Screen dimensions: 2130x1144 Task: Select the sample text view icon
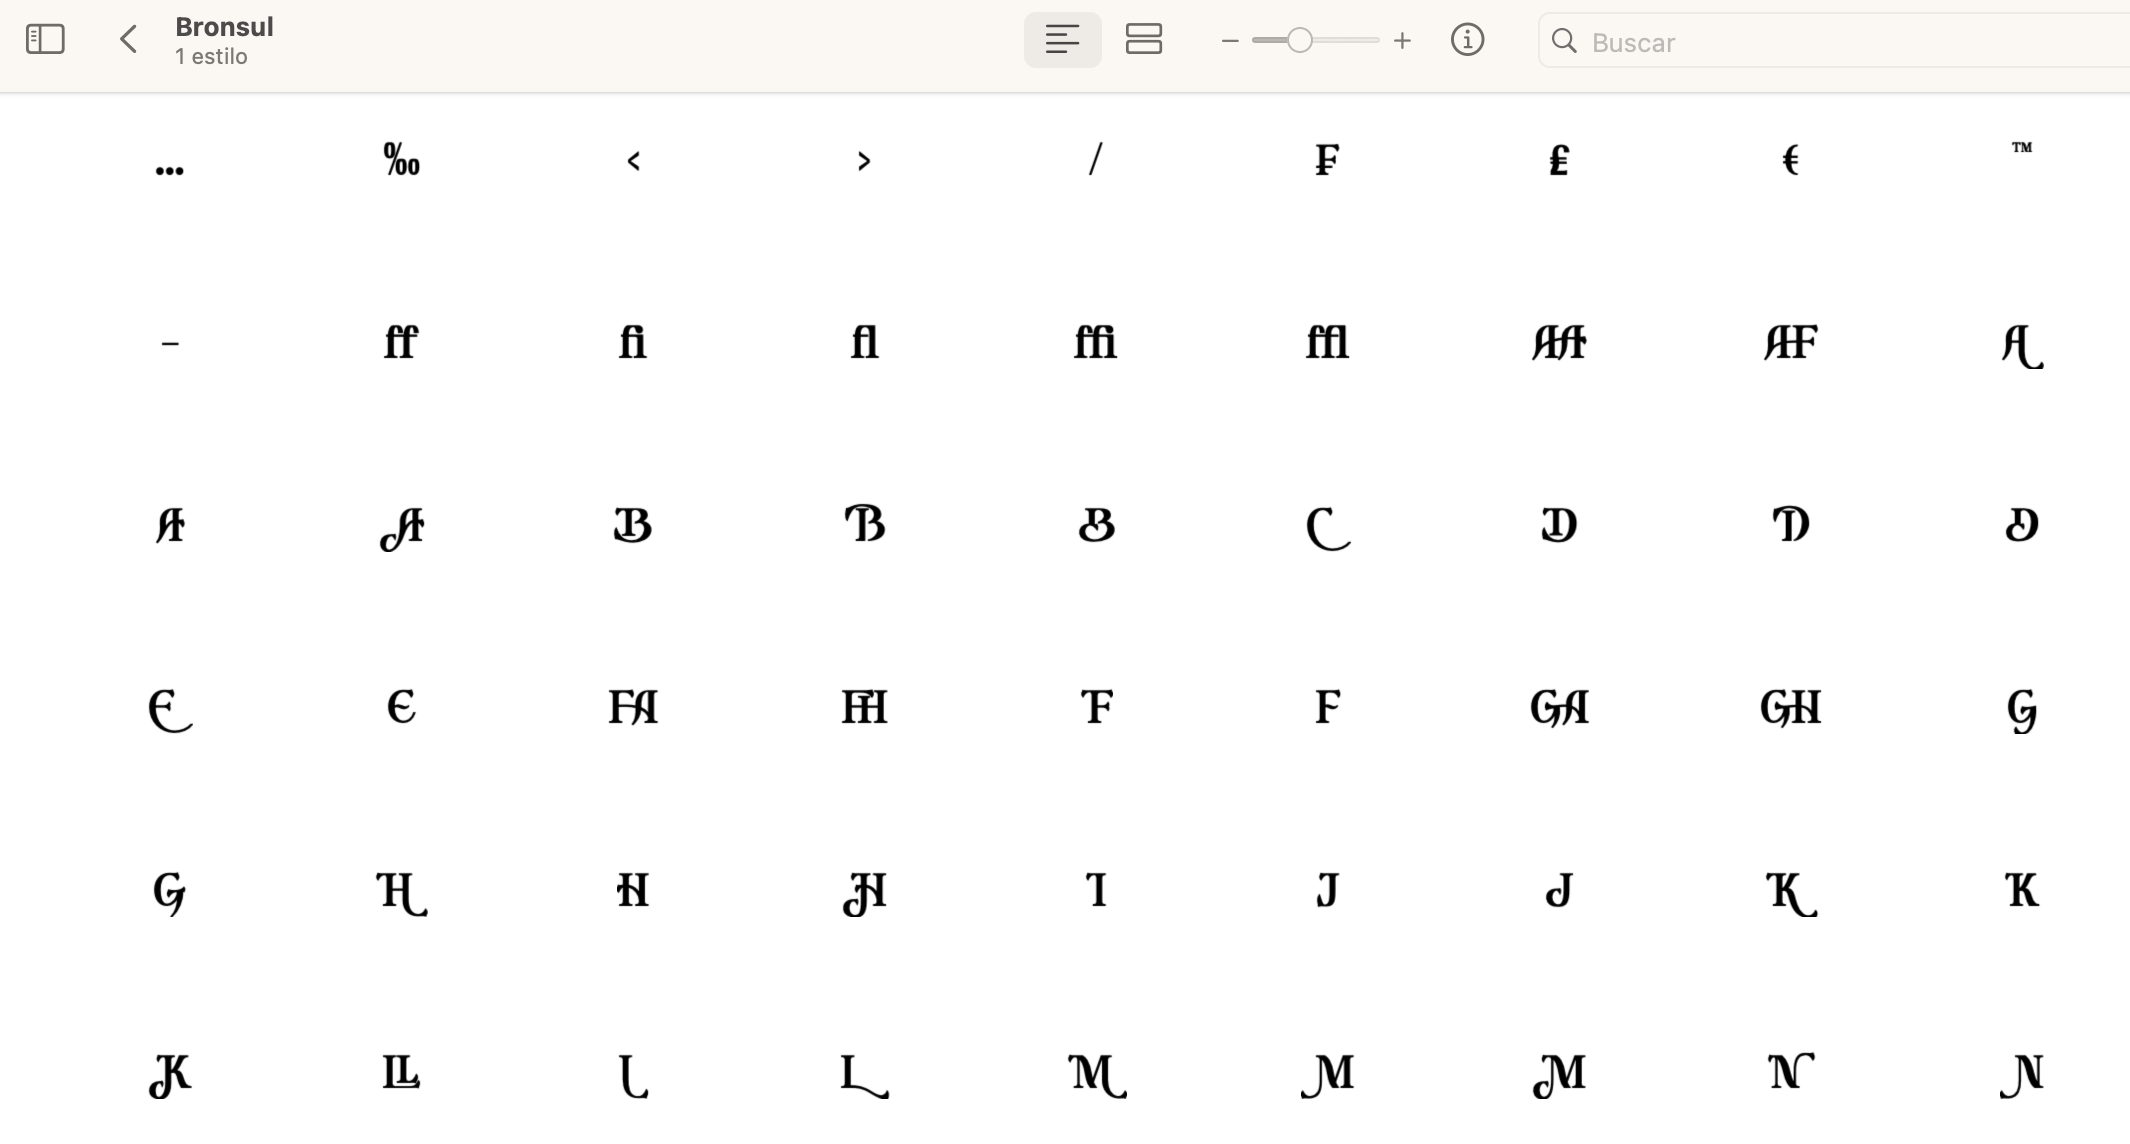(1062, 40)
